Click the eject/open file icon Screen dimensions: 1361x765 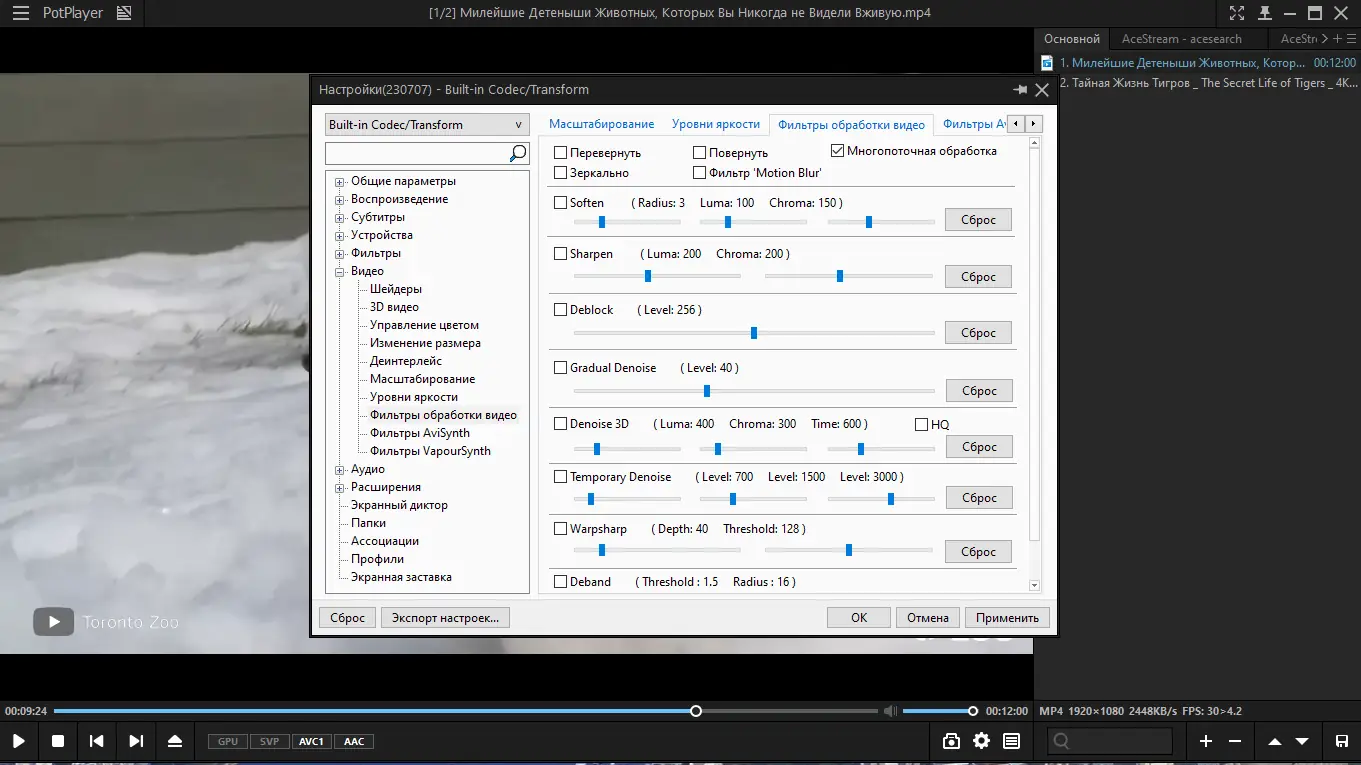pyautogui.click(x=175, y=741)
